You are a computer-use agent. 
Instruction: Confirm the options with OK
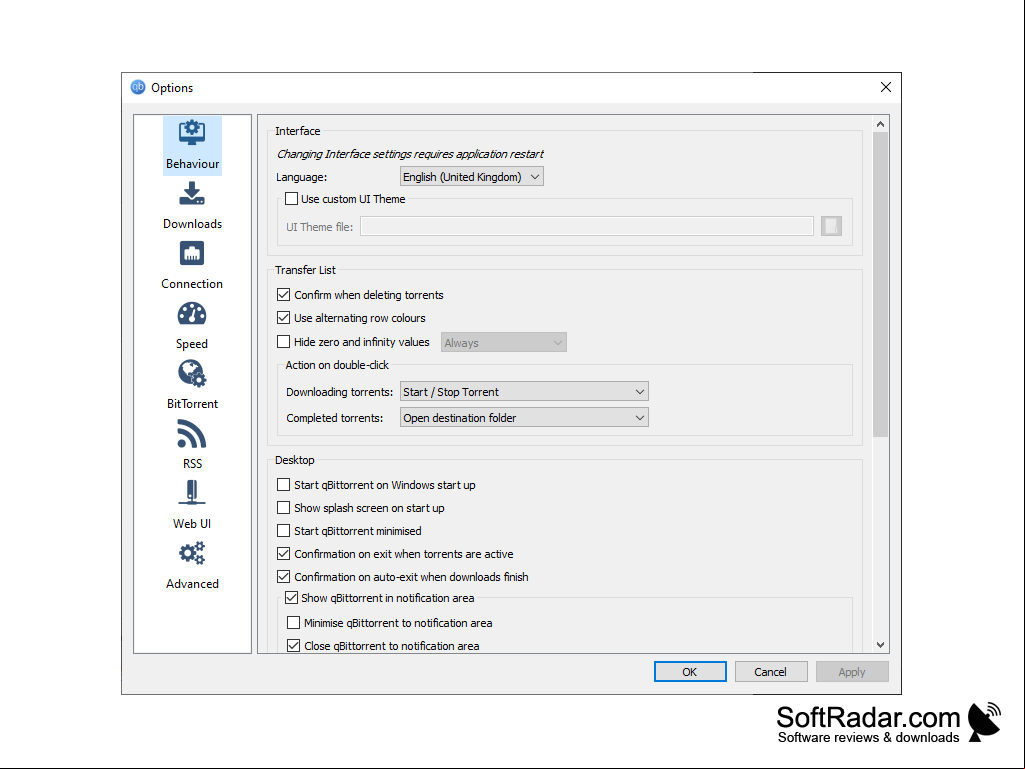click(690, 672)
